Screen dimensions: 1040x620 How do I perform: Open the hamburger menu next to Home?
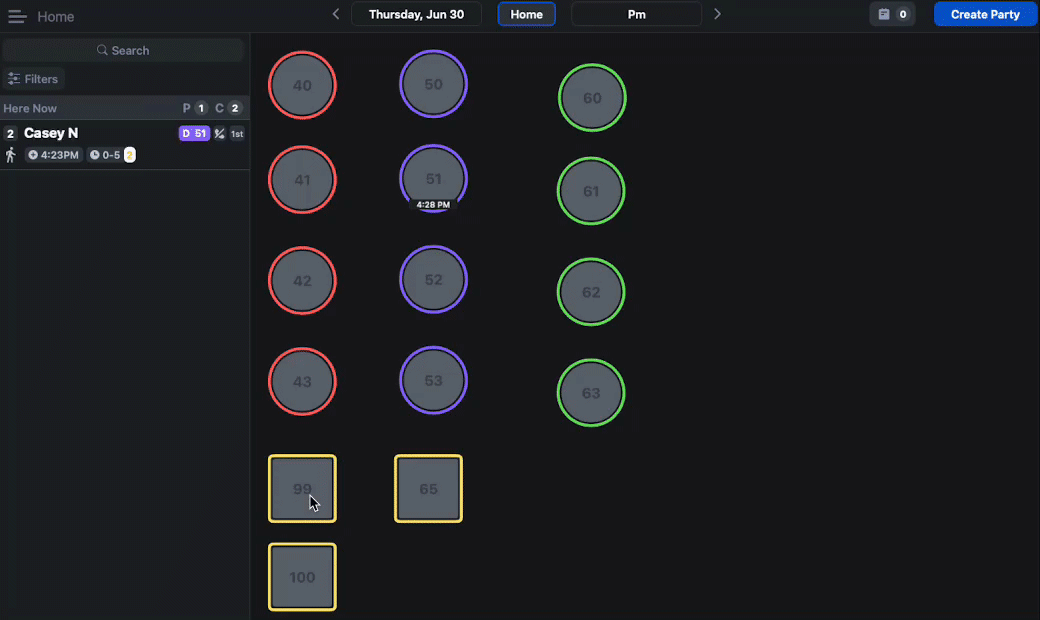pyautogui.click(x=17, y=16)
